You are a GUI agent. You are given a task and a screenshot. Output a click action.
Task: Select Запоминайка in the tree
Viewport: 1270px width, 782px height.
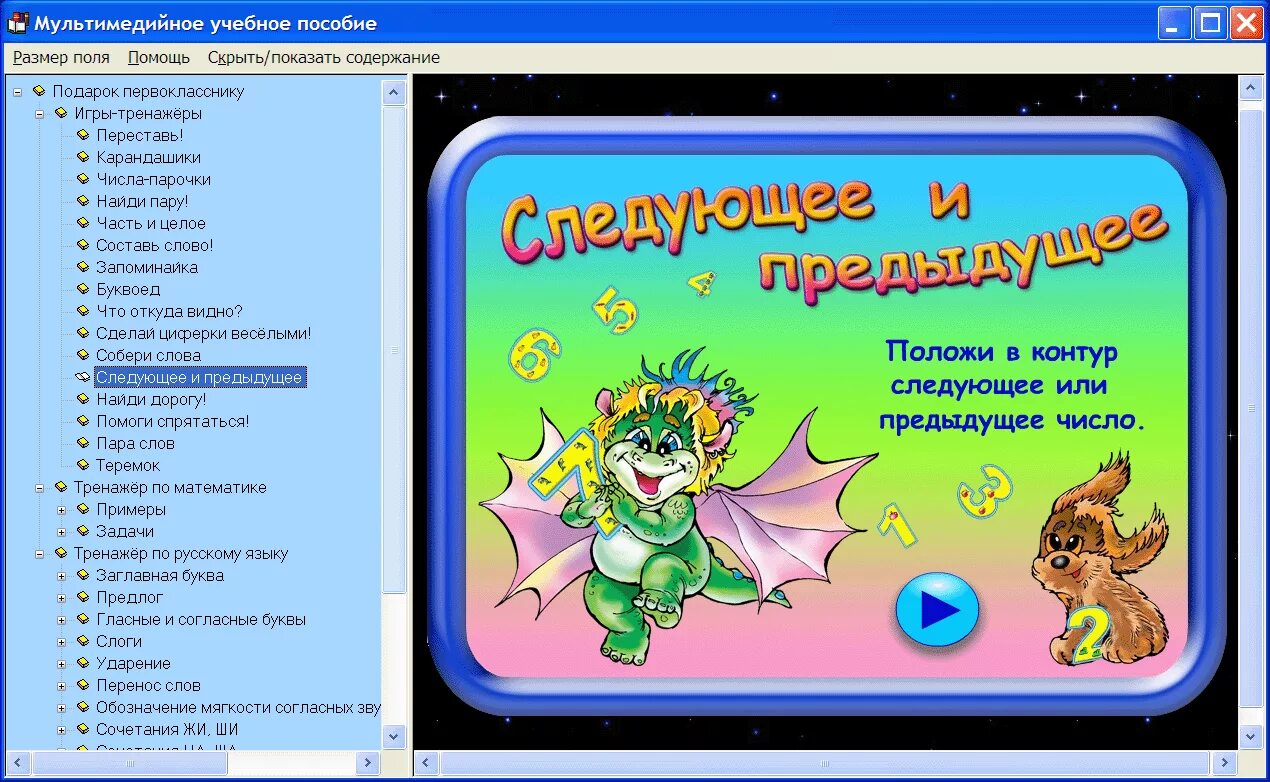(x=147, y=267)
